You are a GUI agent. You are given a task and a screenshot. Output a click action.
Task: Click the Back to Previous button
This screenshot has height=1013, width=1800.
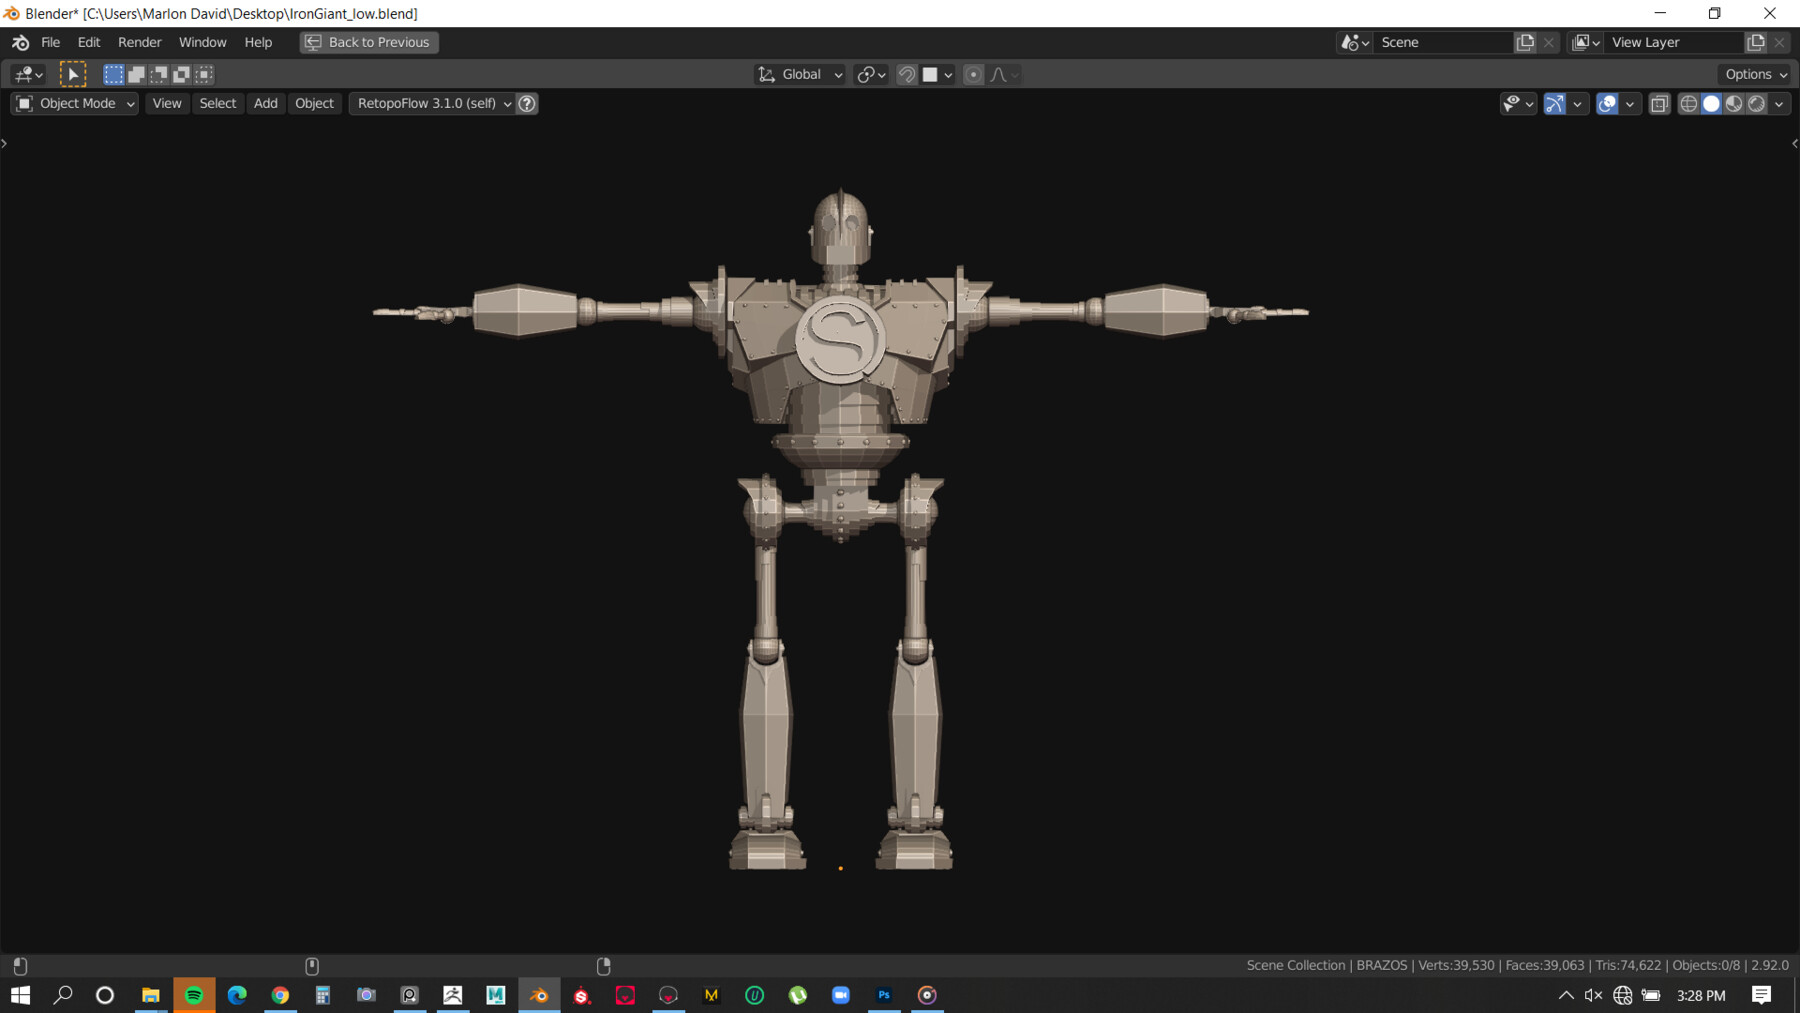click(368, 42)
